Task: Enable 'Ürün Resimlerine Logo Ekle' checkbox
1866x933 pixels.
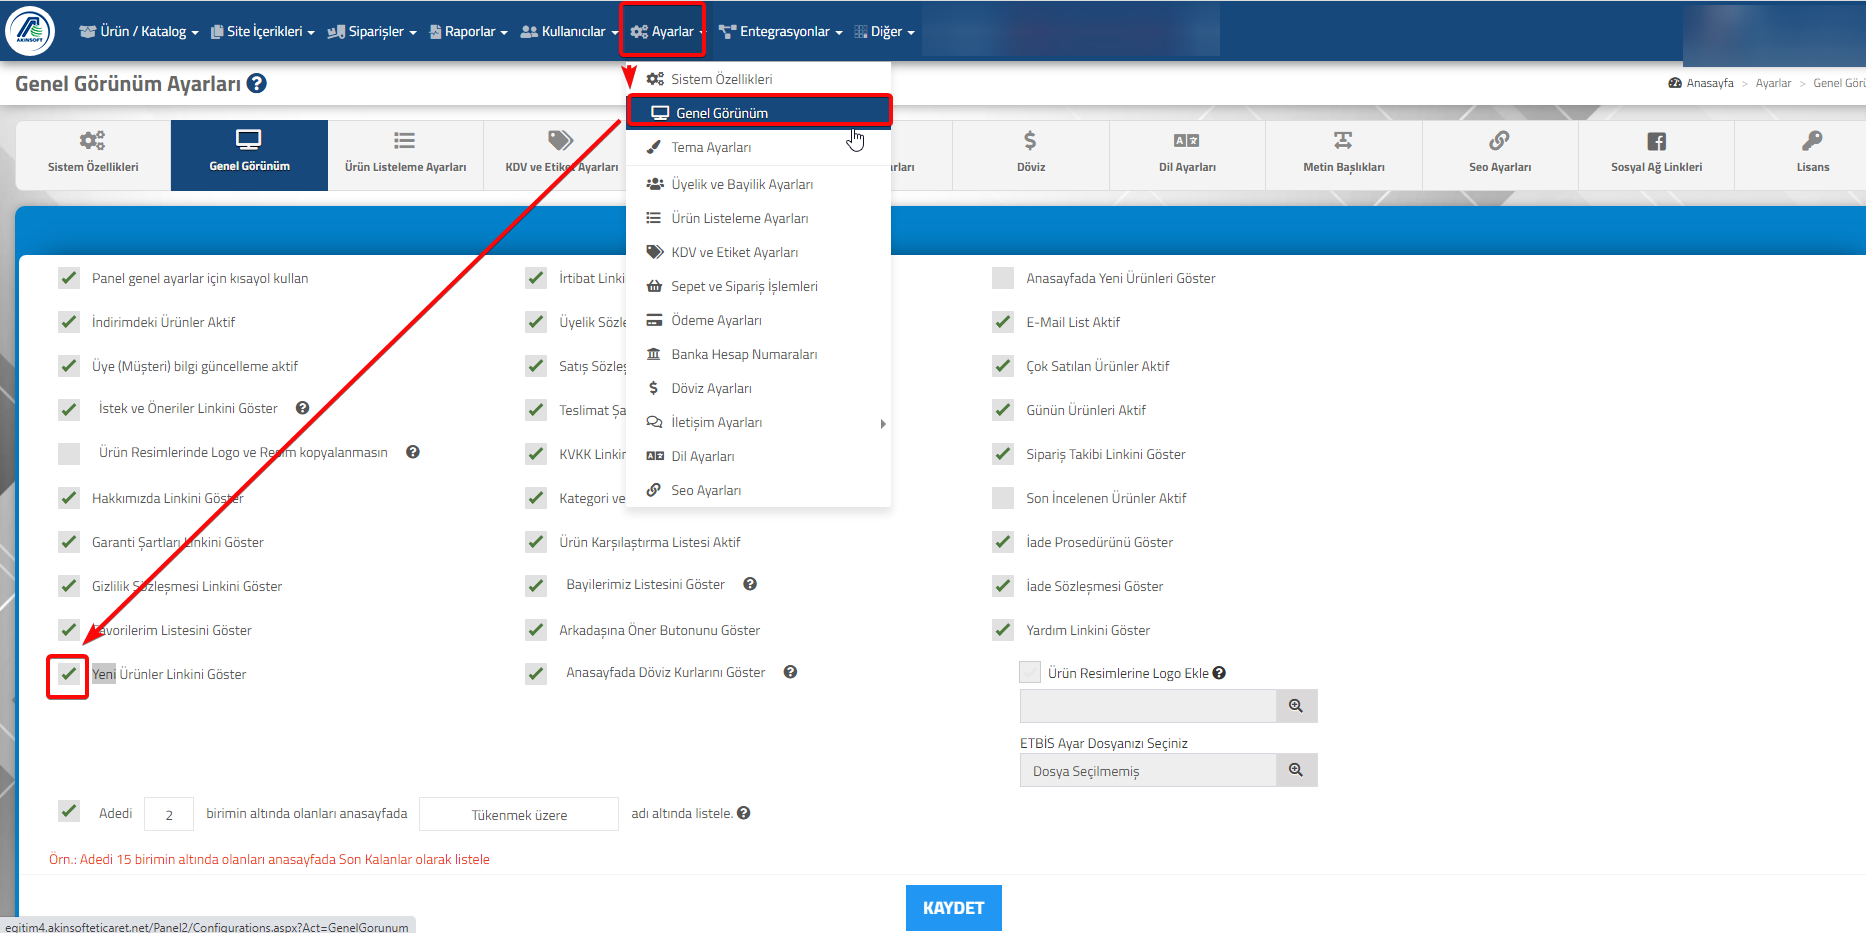Action: click(1030, 672)
